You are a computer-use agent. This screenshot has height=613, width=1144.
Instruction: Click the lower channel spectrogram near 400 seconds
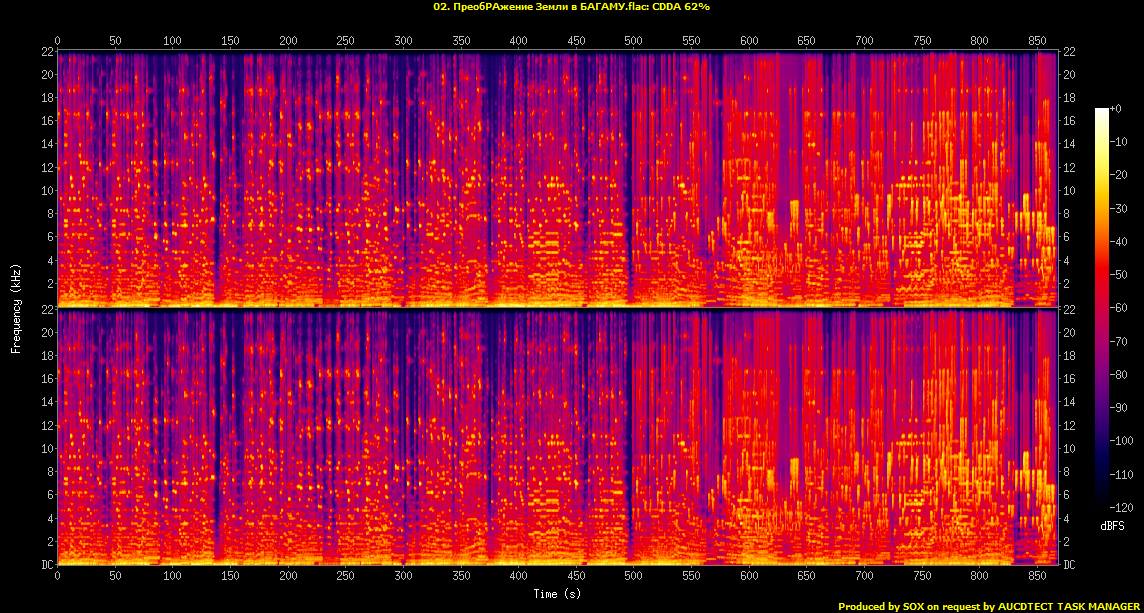(518, 436)
